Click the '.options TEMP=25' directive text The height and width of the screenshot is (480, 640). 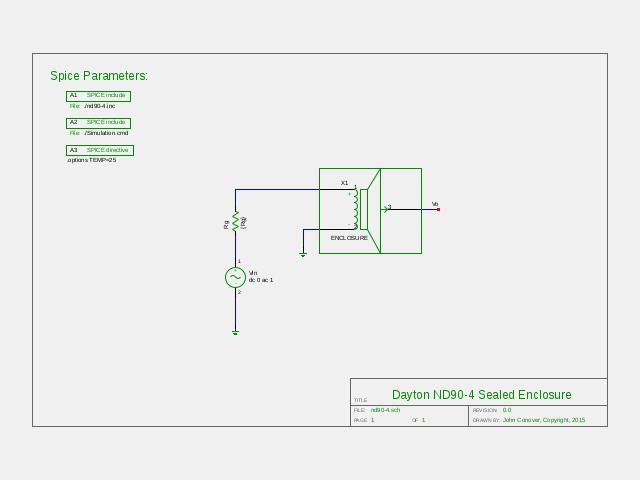92,160
